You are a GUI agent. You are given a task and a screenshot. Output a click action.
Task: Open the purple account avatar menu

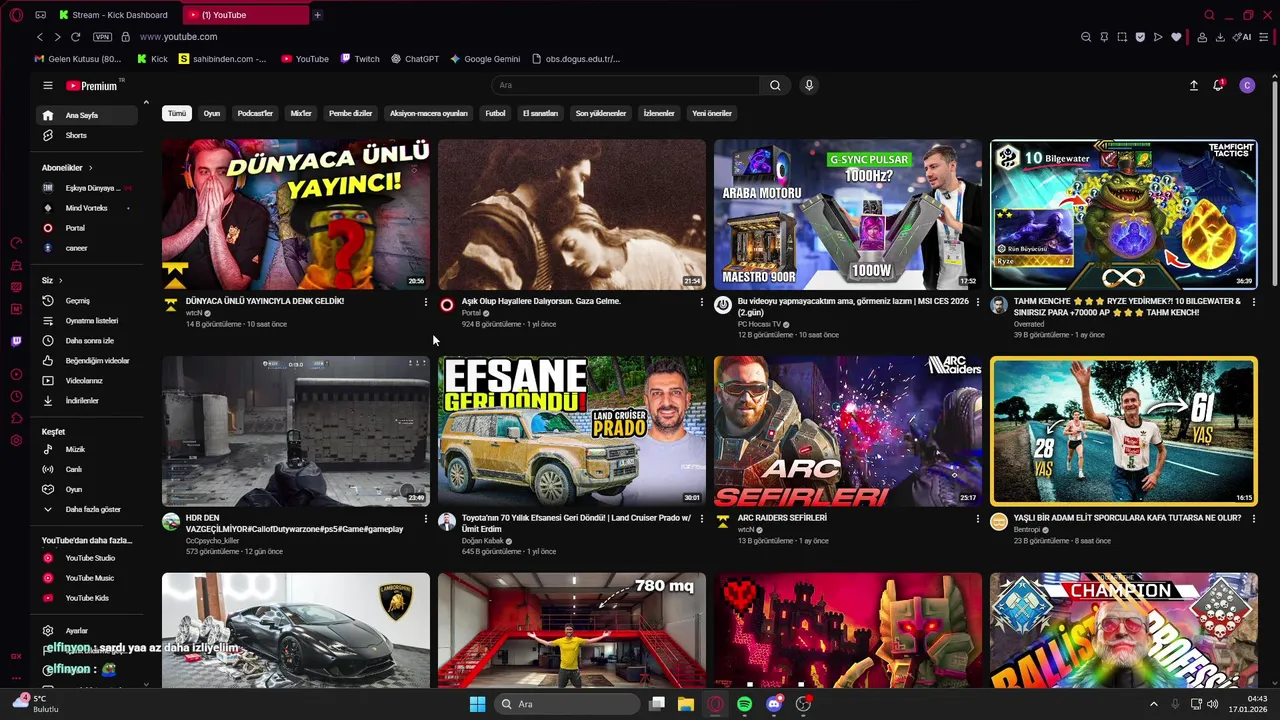click(1246, 86)
